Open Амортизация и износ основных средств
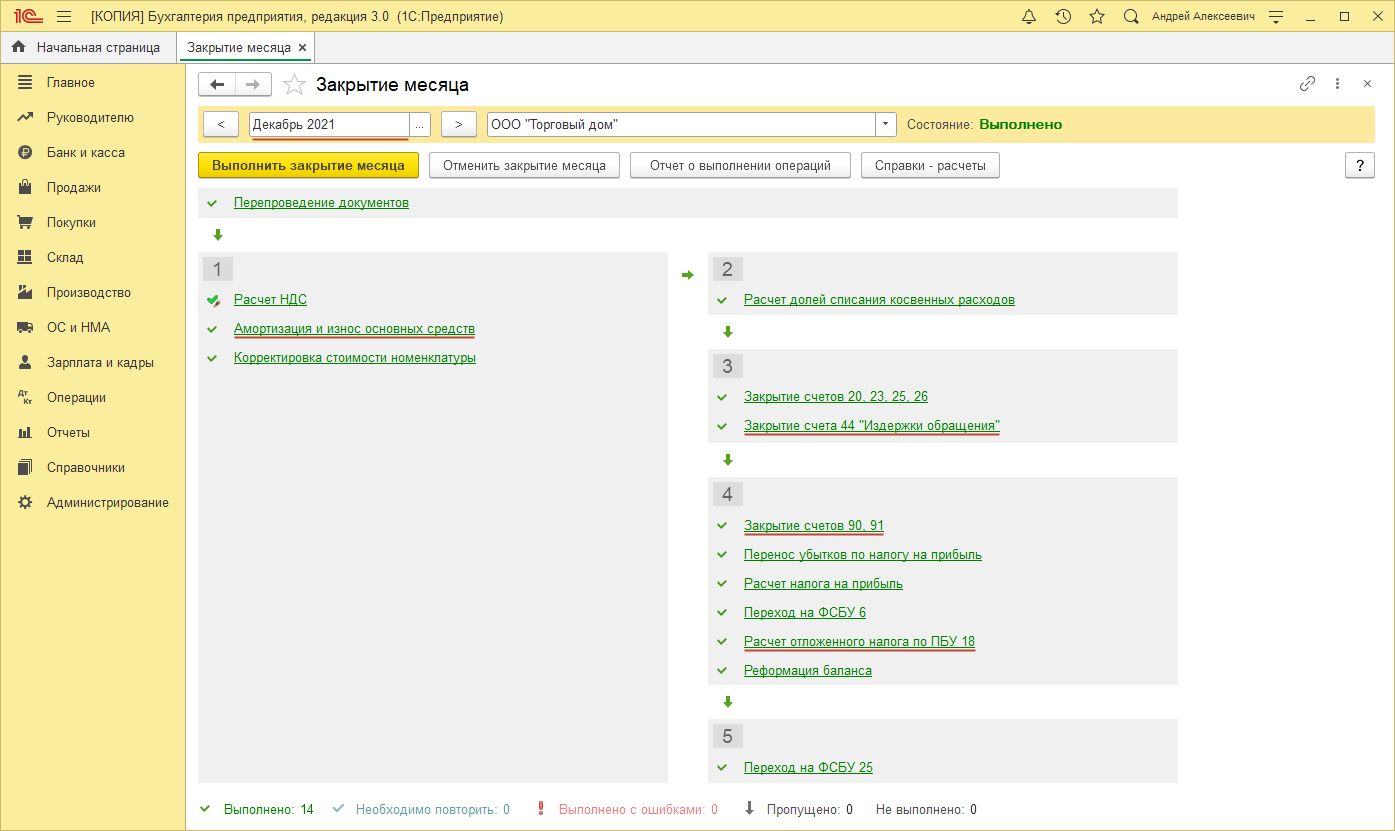 pos(354,328)
